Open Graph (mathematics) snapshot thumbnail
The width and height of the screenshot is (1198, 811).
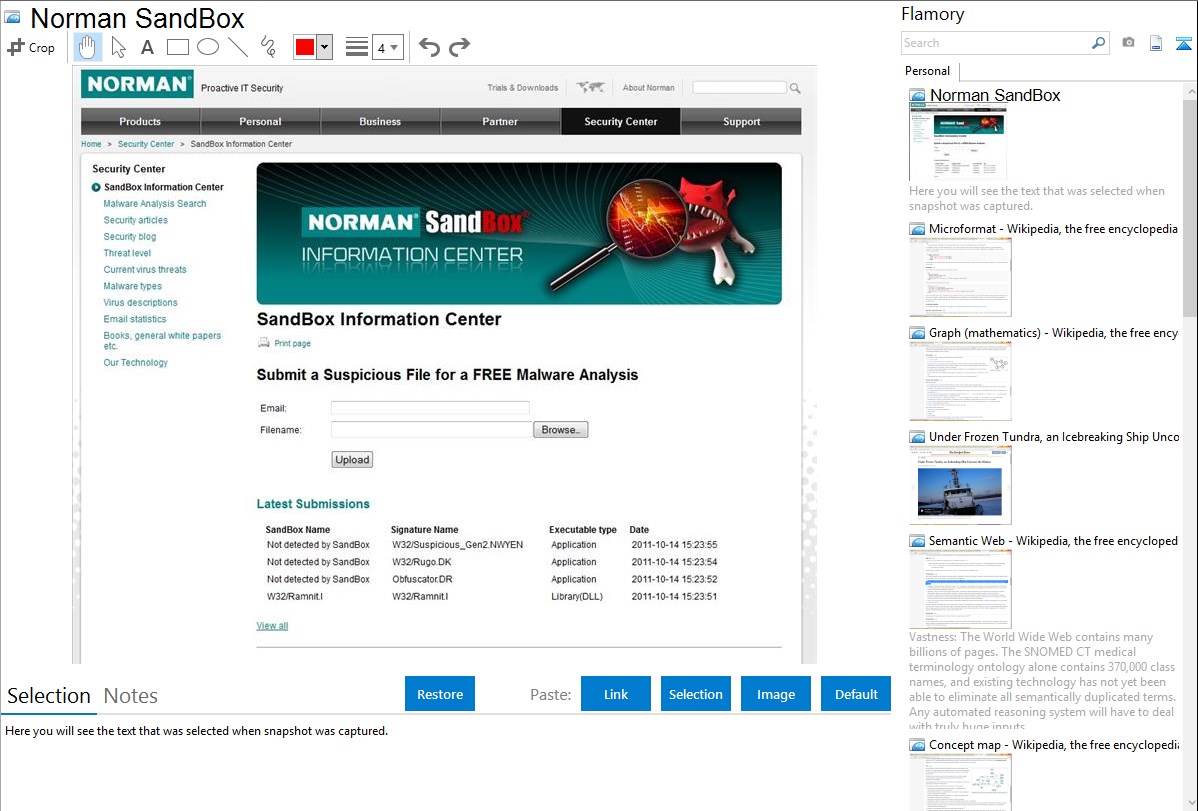(960, 381)
